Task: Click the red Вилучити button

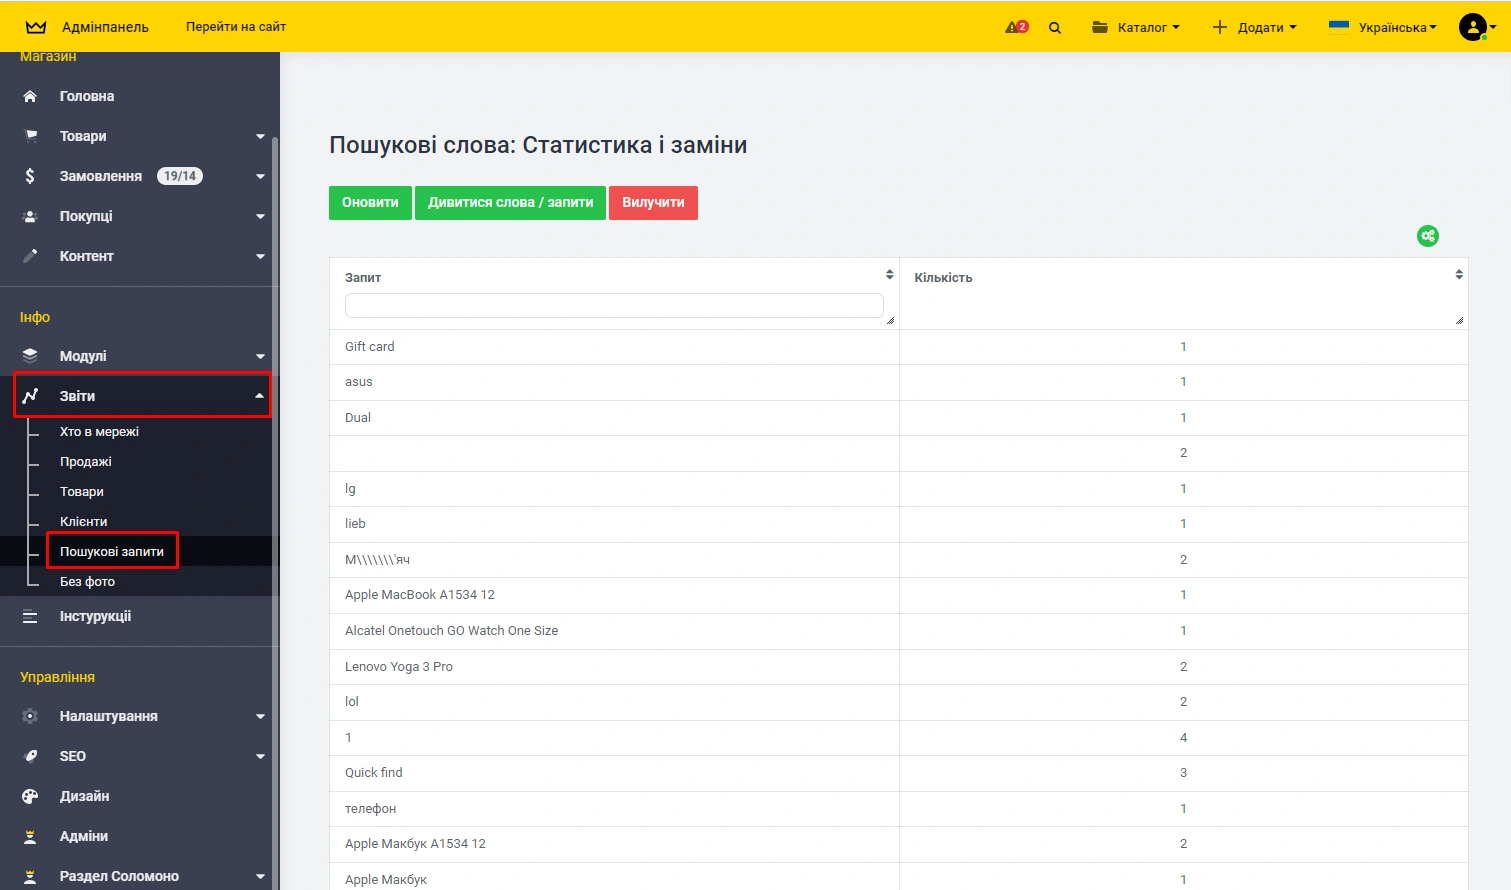Action: [653, 203]
